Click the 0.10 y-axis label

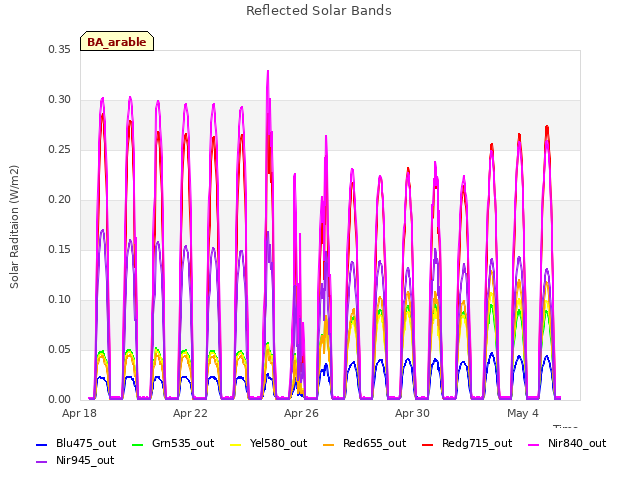(60, 300)
